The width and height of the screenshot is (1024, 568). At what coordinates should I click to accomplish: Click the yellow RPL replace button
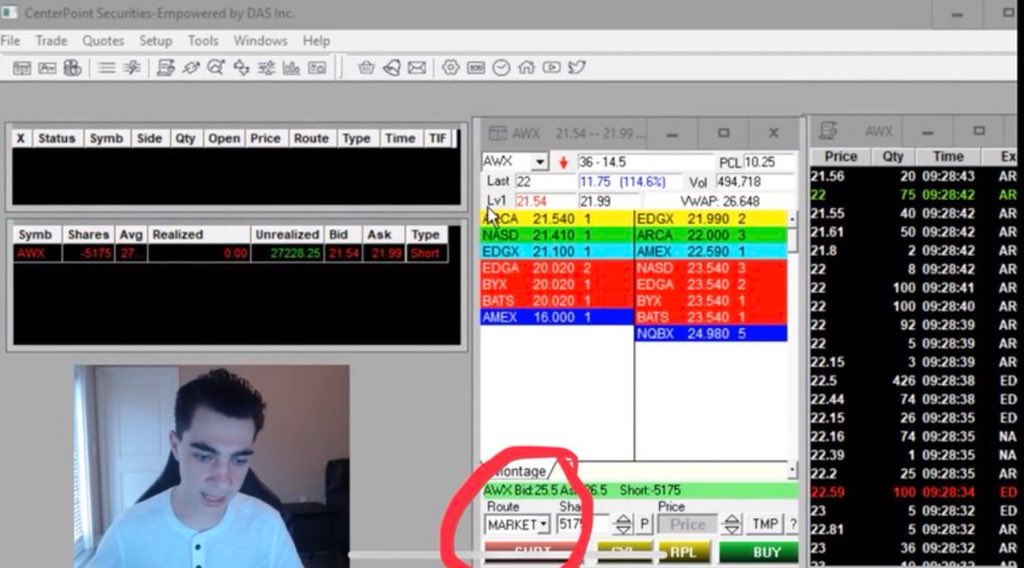[x=683, y=552]
